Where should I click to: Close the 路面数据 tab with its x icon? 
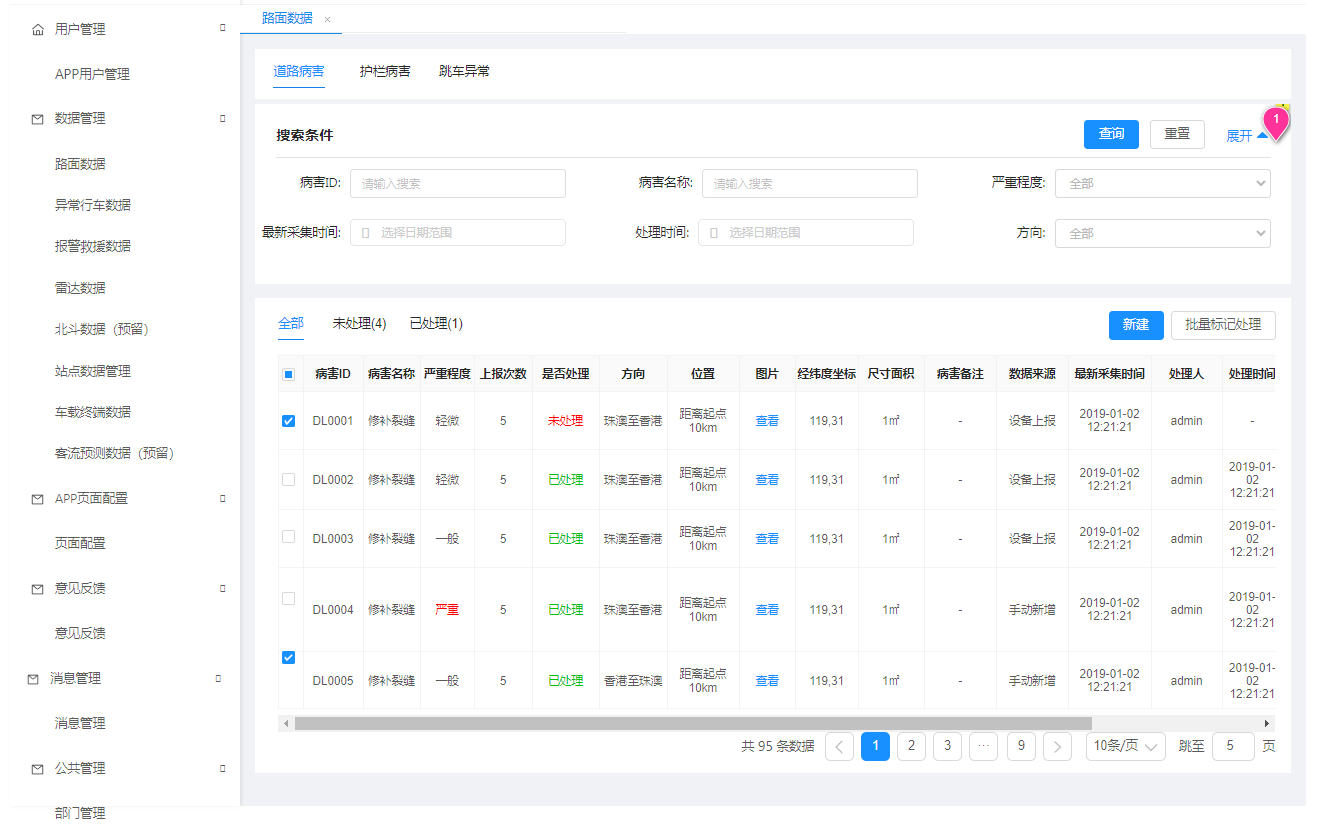coord(327,19)
